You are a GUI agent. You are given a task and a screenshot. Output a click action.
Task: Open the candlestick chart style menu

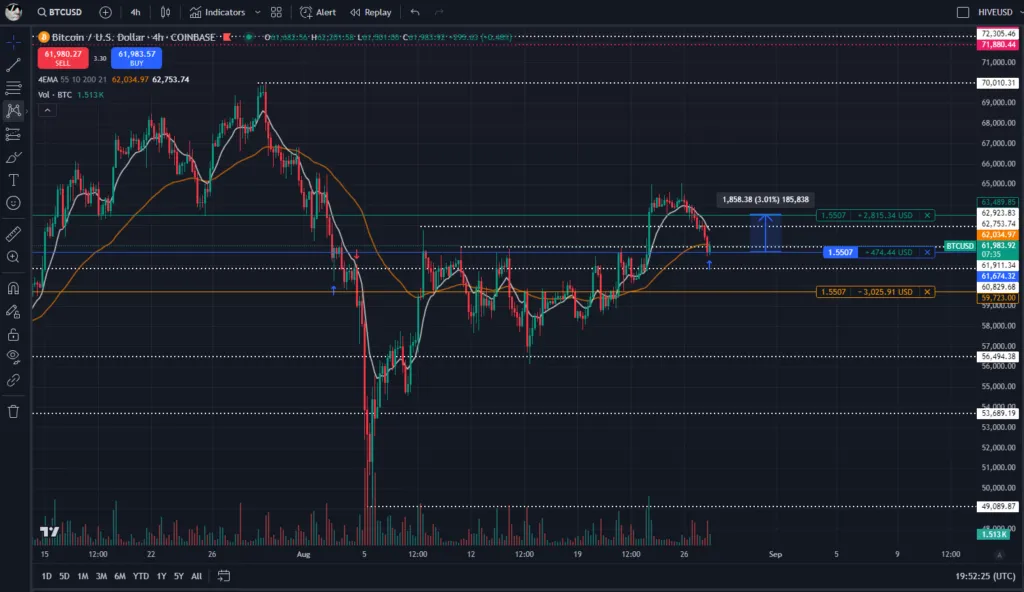coord(166,12)
